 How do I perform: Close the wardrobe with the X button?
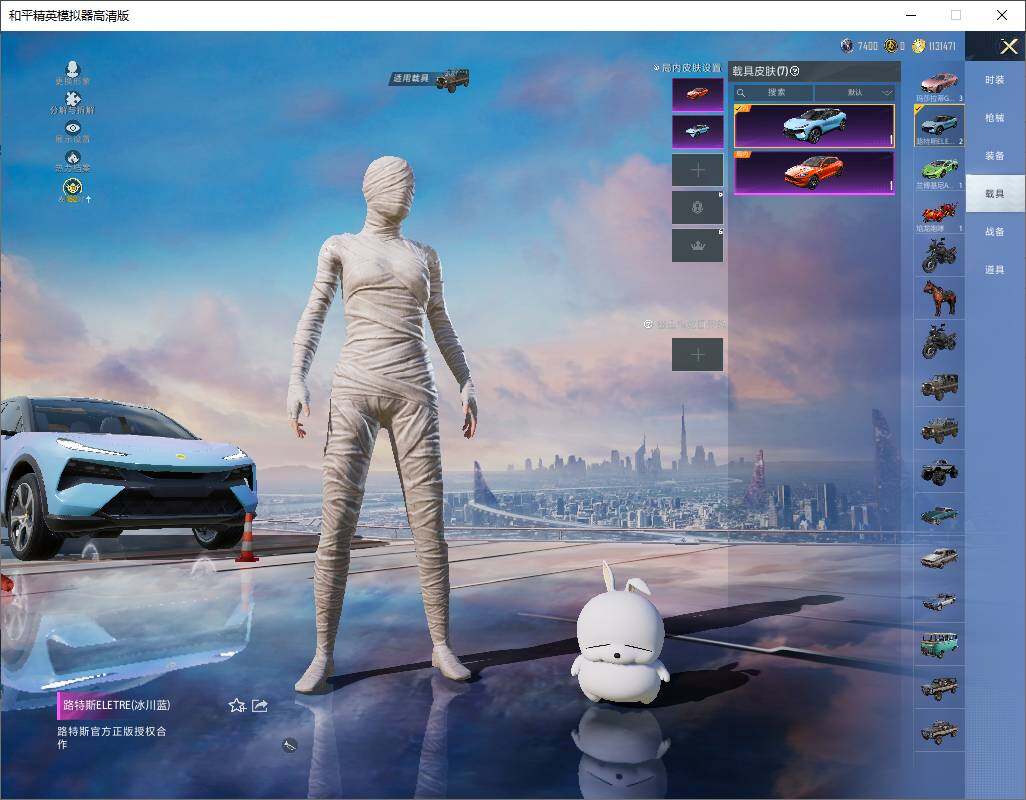(1008, 46)
